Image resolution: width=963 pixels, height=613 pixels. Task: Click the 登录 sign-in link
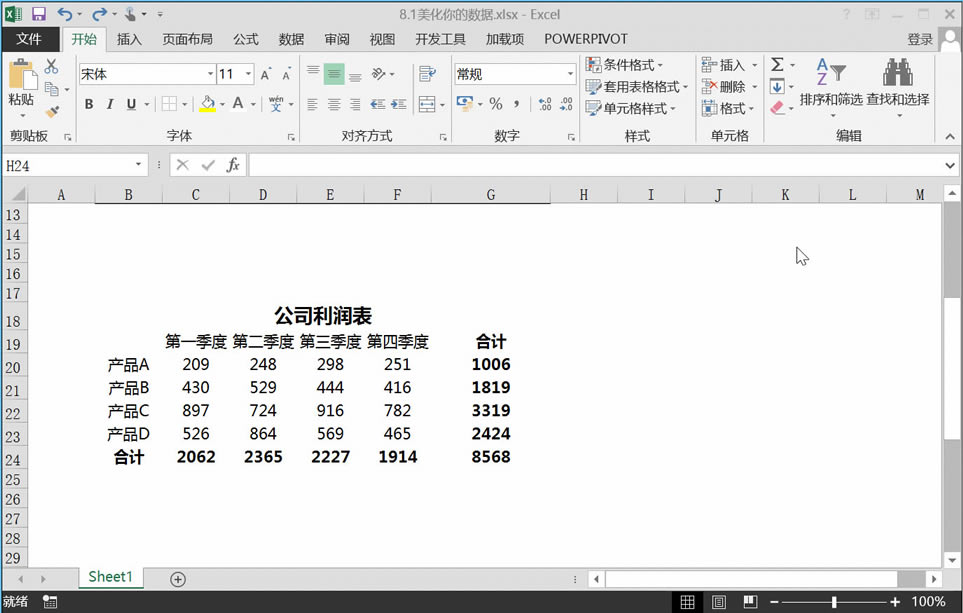[919, 39]
